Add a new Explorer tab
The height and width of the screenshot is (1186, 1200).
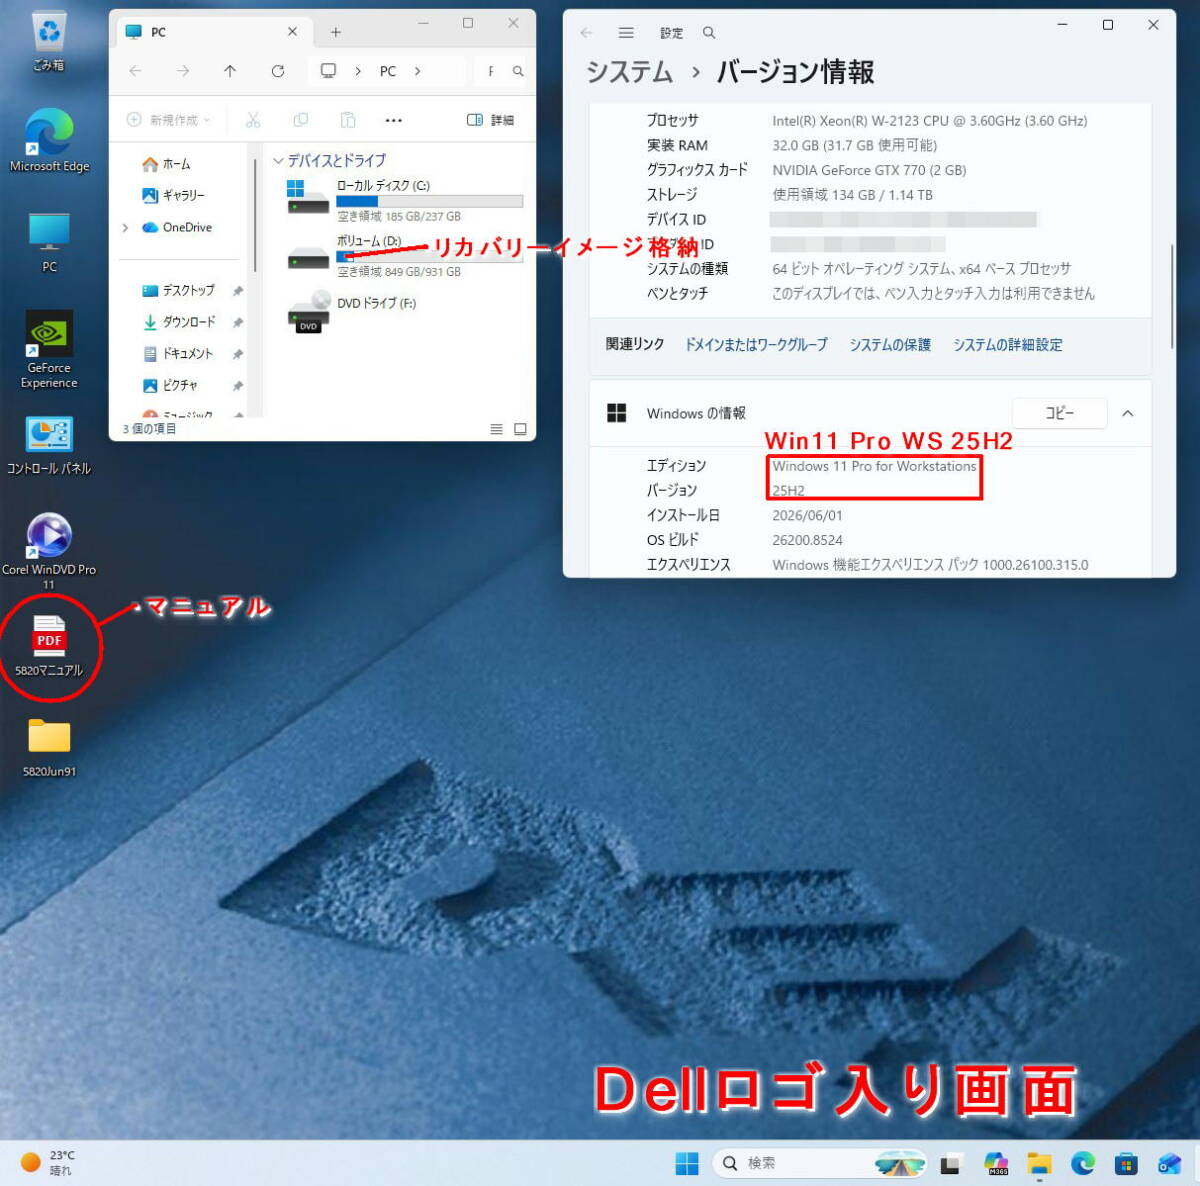click(336, 32)
